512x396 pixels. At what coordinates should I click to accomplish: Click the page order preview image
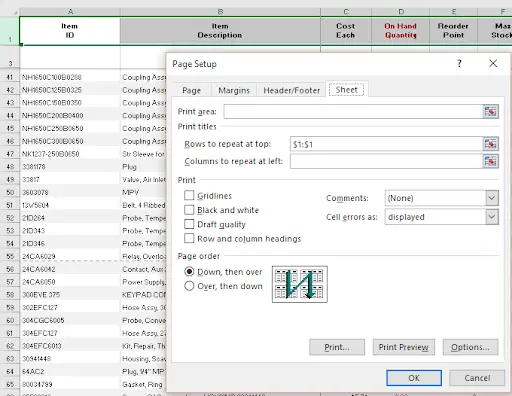click(300, 284)
